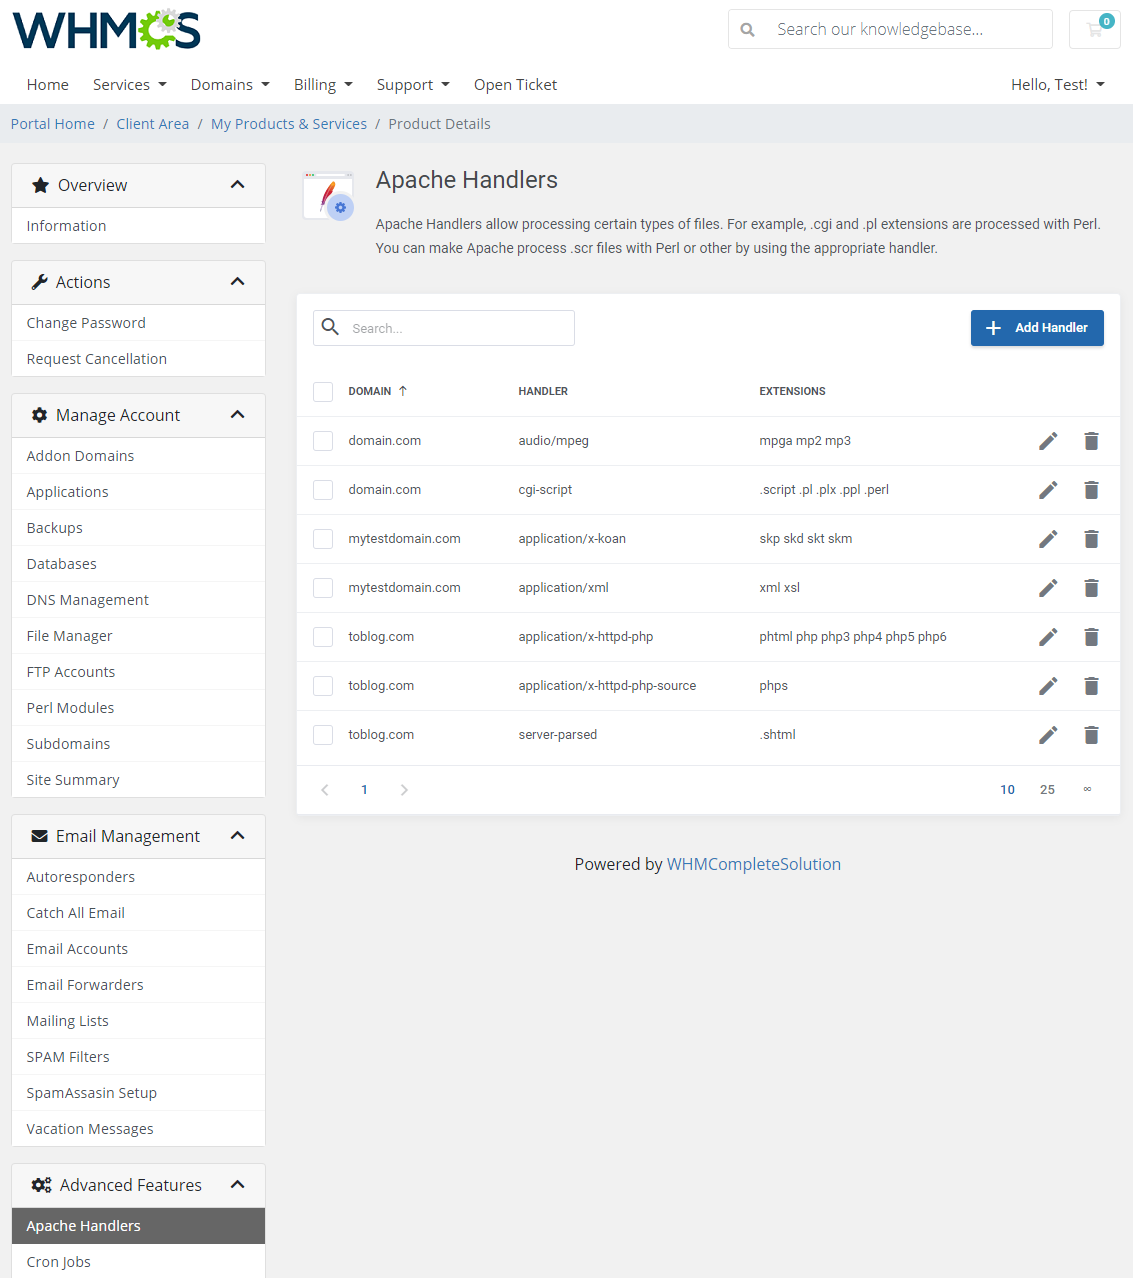
Task: Open the WHMCompleteSolution link at the bottom
Action: coord(754,864)
